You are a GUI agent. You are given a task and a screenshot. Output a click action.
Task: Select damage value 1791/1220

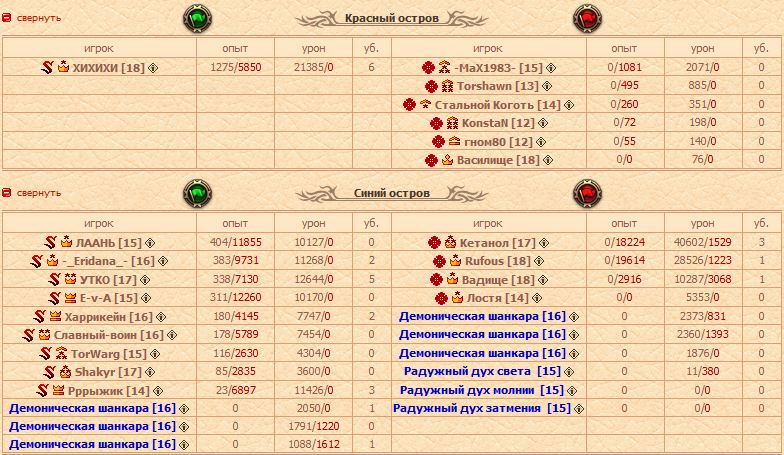[x=314, y=426]
